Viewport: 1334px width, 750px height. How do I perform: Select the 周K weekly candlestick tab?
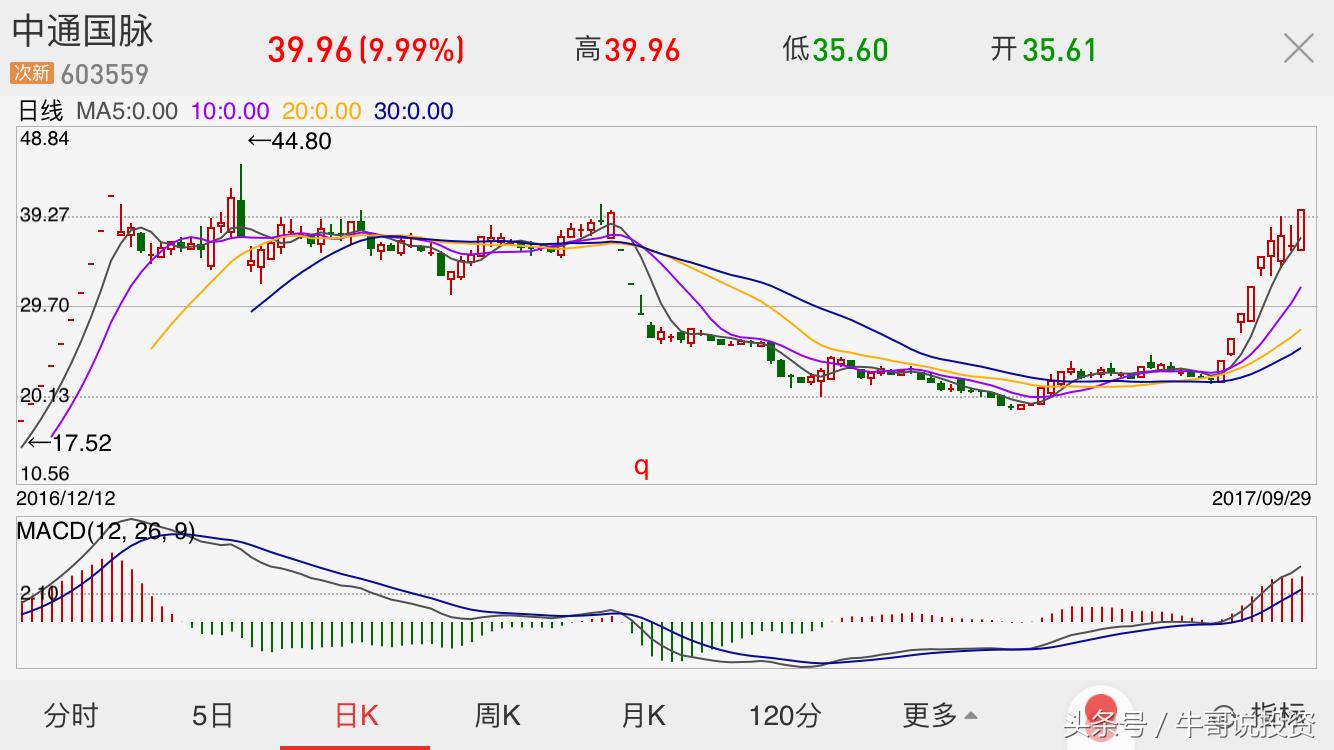497,715
